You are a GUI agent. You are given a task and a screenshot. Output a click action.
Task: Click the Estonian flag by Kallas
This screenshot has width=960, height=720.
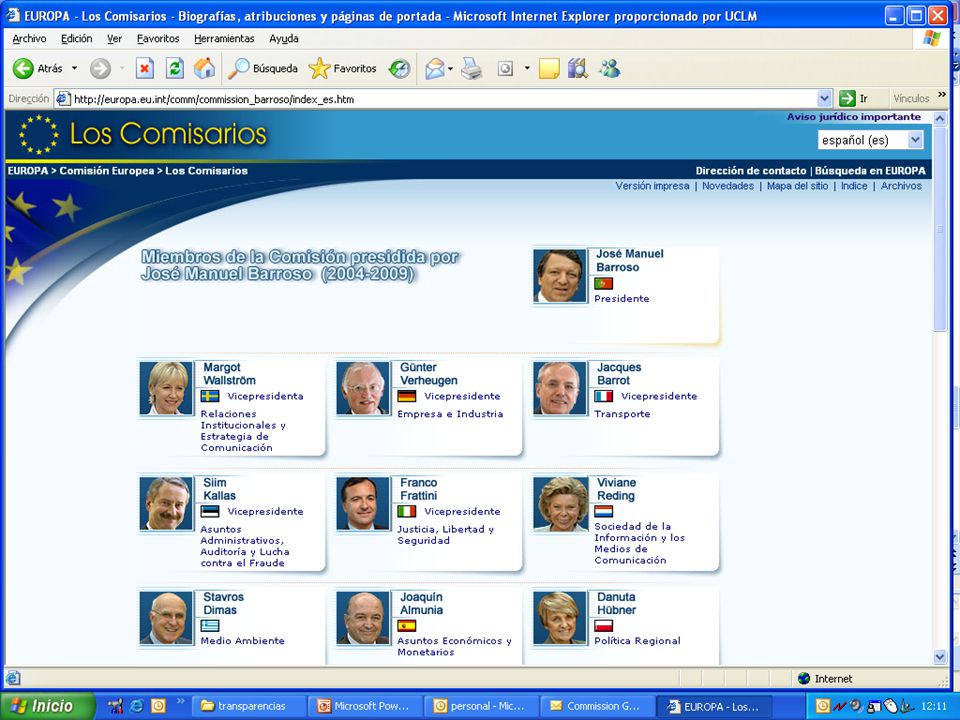(x=210, y=511)
